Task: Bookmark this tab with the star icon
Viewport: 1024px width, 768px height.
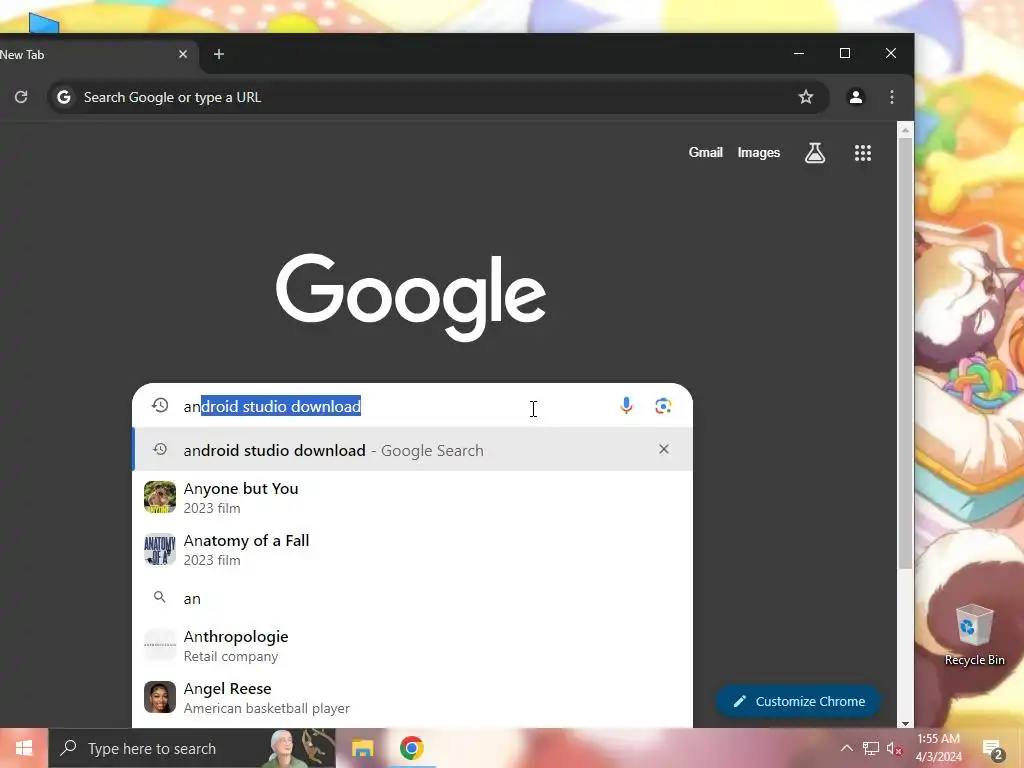Action: [x=806, y=97]
